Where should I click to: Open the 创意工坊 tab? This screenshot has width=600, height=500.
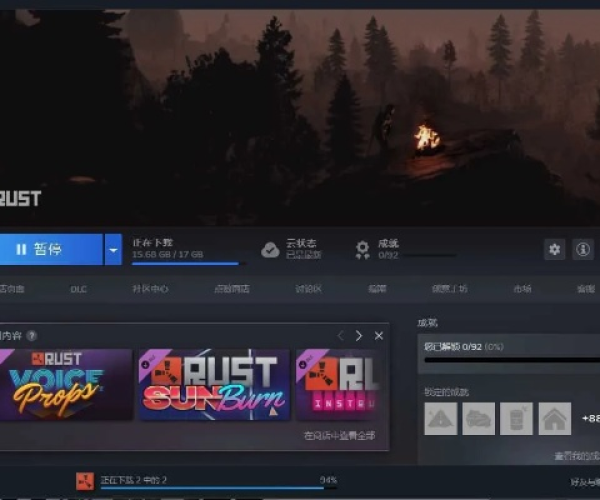coord(450,289)
